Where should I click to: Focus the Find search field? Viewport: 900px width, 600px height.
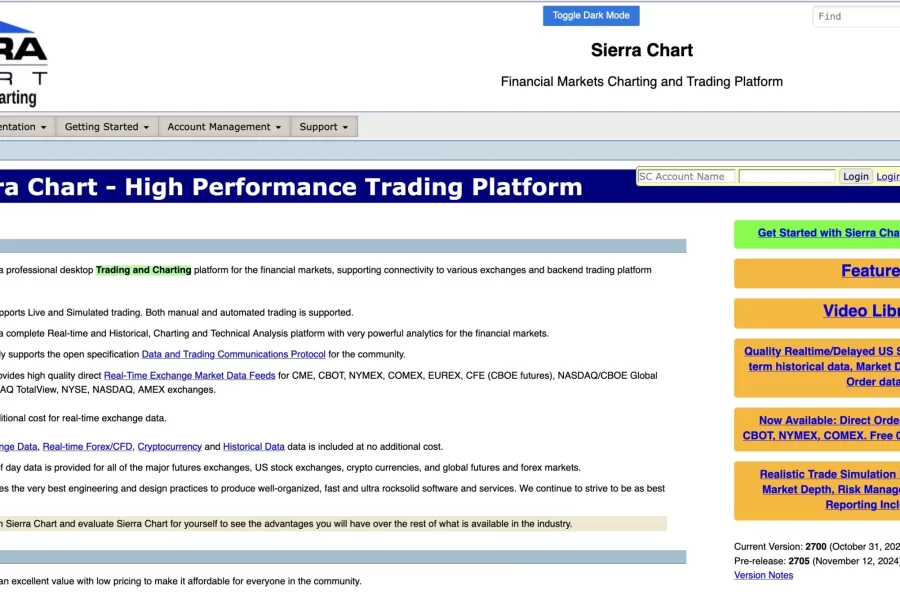856,17
